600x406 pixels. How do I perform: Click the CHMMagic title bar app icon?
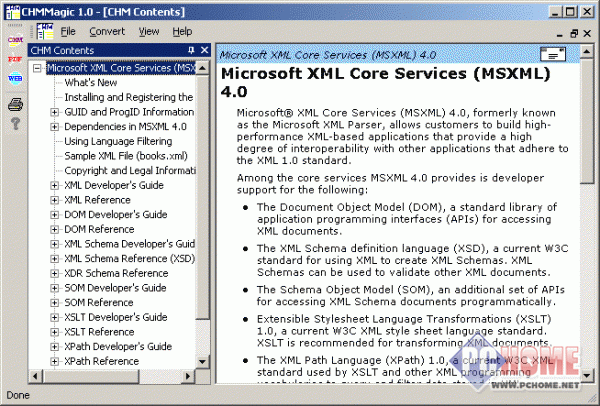(12, 11)
